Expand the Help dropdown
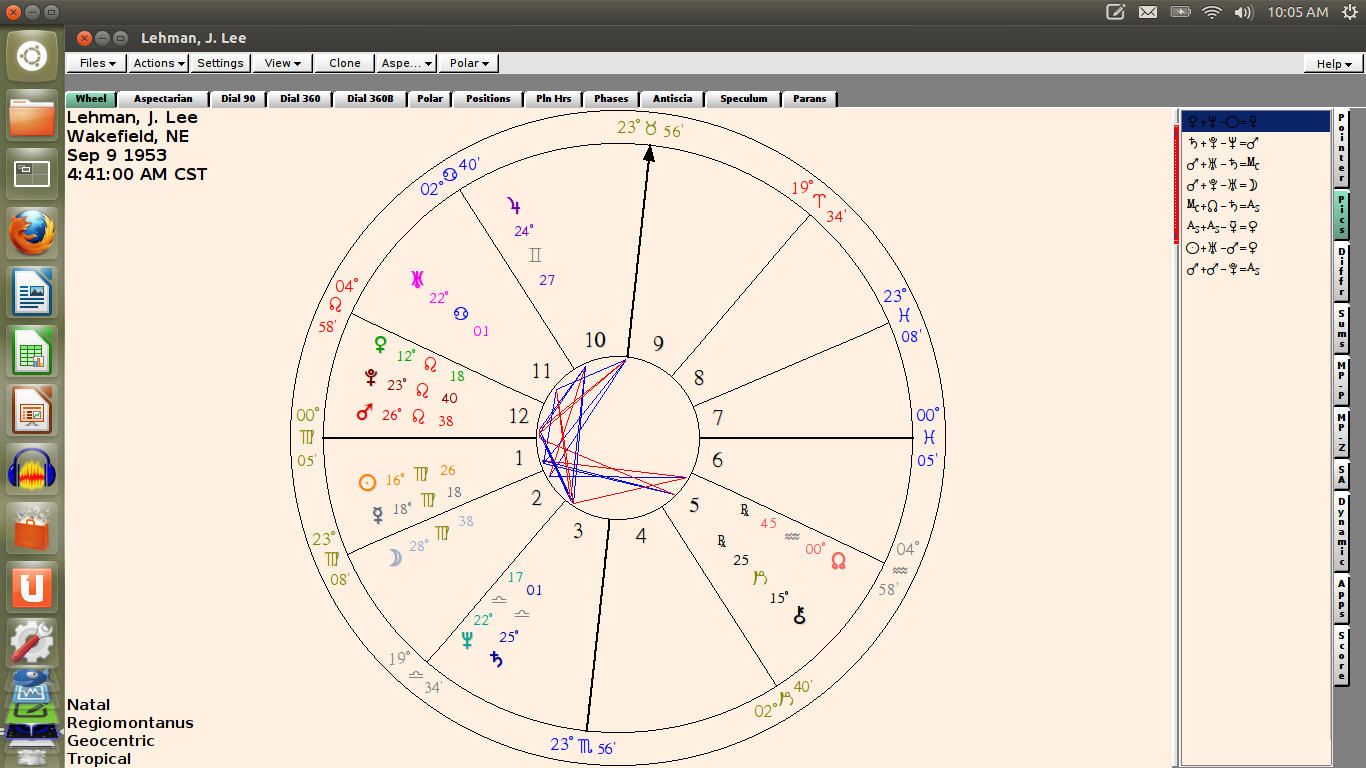The height and width of the screenshot is (768, 1366). (1331, 63)
